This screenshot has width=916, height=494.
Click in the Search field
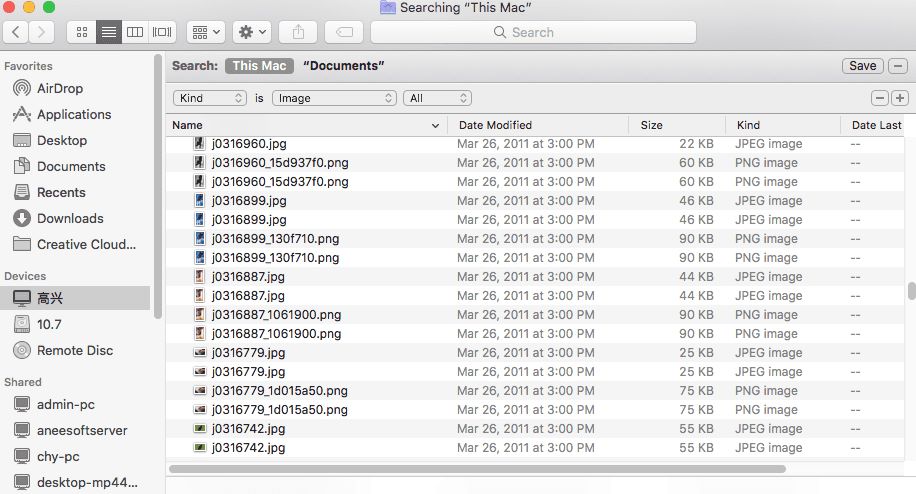point(533,32)
